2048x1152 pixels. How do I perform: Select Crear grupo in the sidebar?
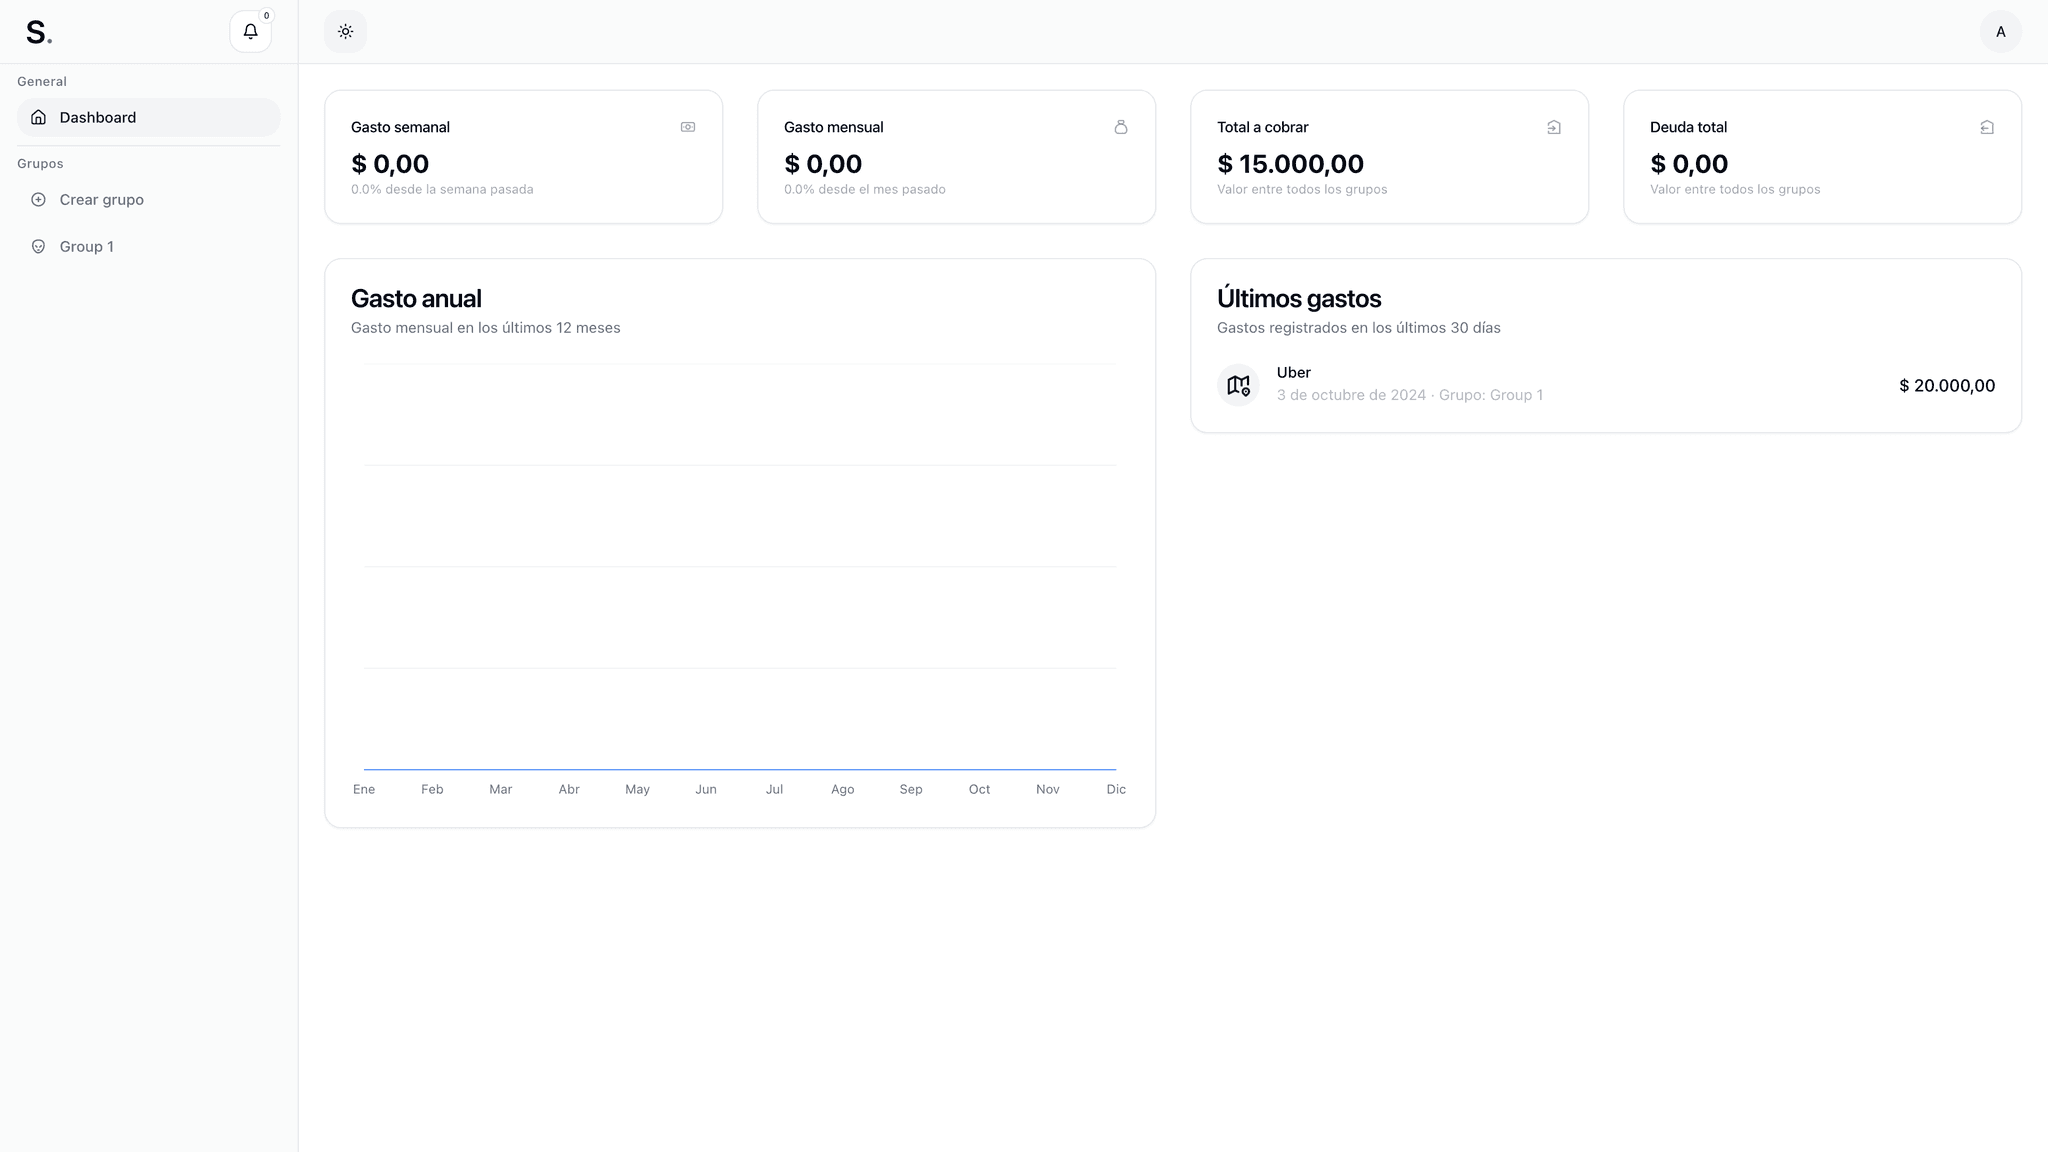[x=149, y=199]
